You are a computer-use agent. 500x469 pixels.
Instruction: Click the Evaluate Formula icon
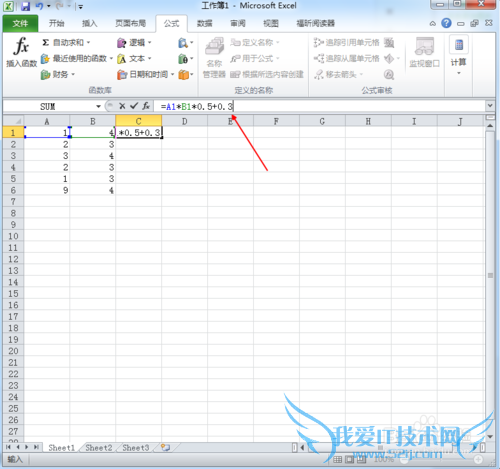coord(389,74)
